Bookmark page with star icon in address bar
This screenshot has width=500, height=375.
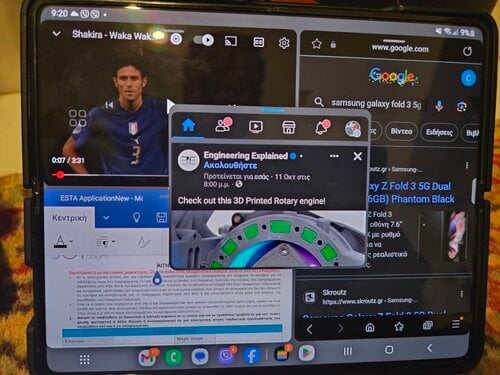pos(316,44)
